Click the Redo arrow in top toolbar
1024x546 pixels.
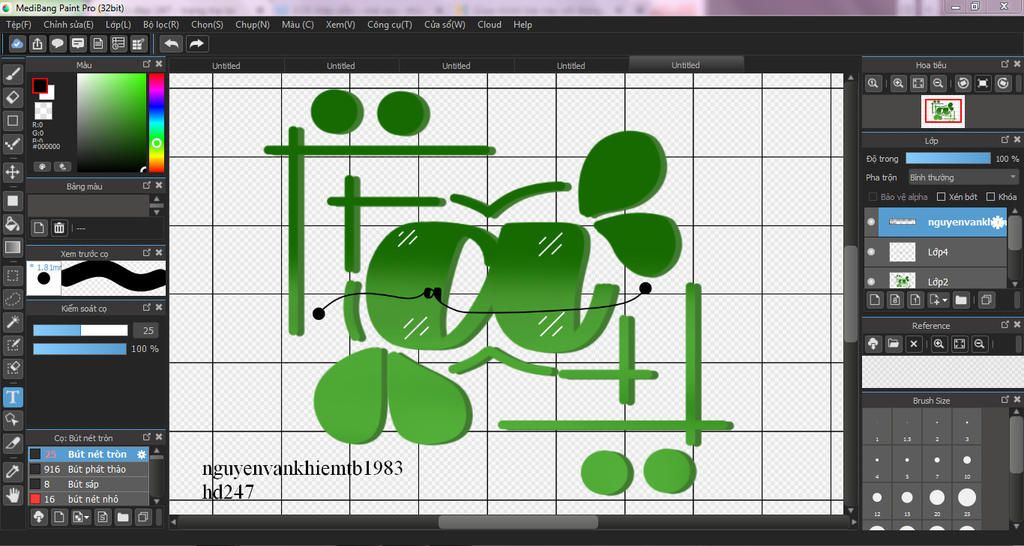click(x=196, y=44)
